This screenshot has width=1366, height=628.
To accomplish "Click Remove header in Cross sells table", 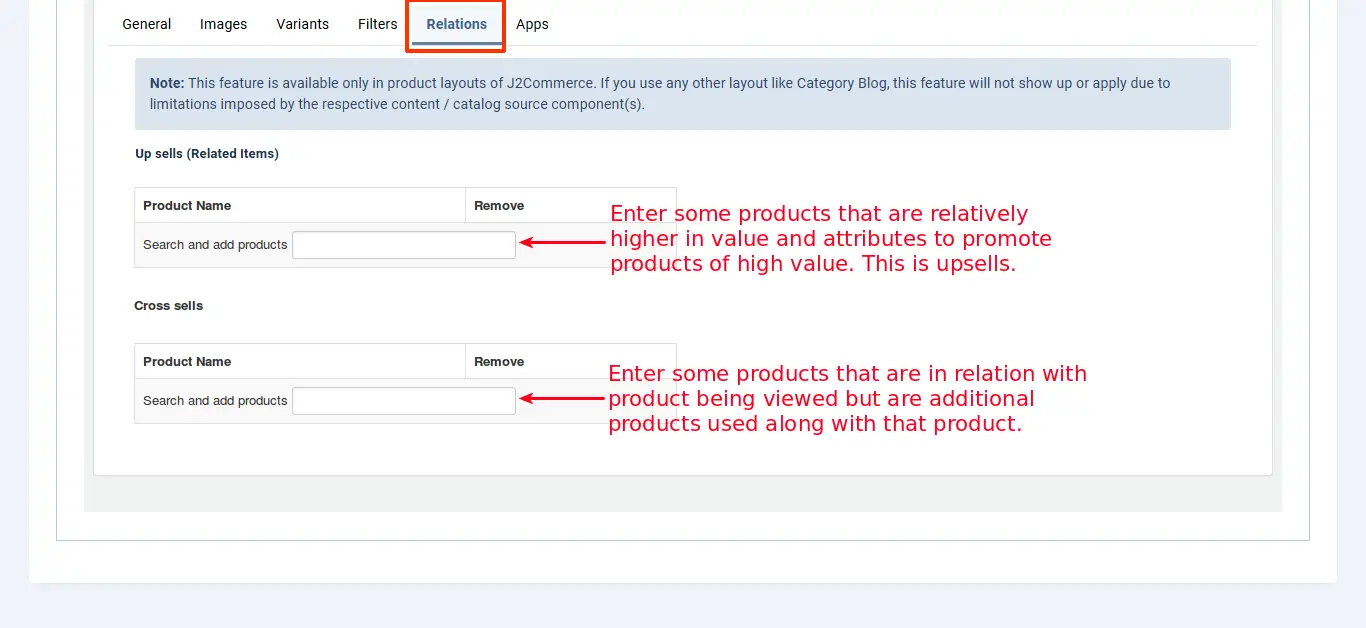I will pyautogui.click(x=499, y=362).
